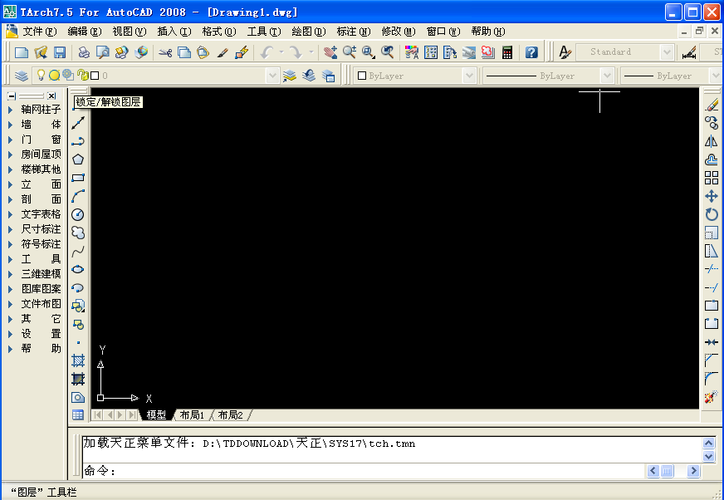Click the Print icon
Viewport: 724px width, 500px height.
point(84,52)
